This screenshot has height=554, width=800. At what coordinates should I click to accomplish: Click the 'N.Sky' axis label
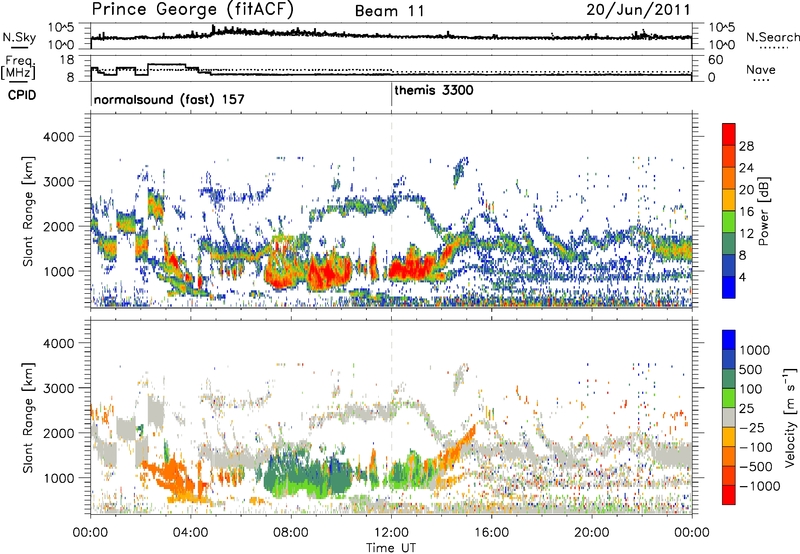(19, 37)
